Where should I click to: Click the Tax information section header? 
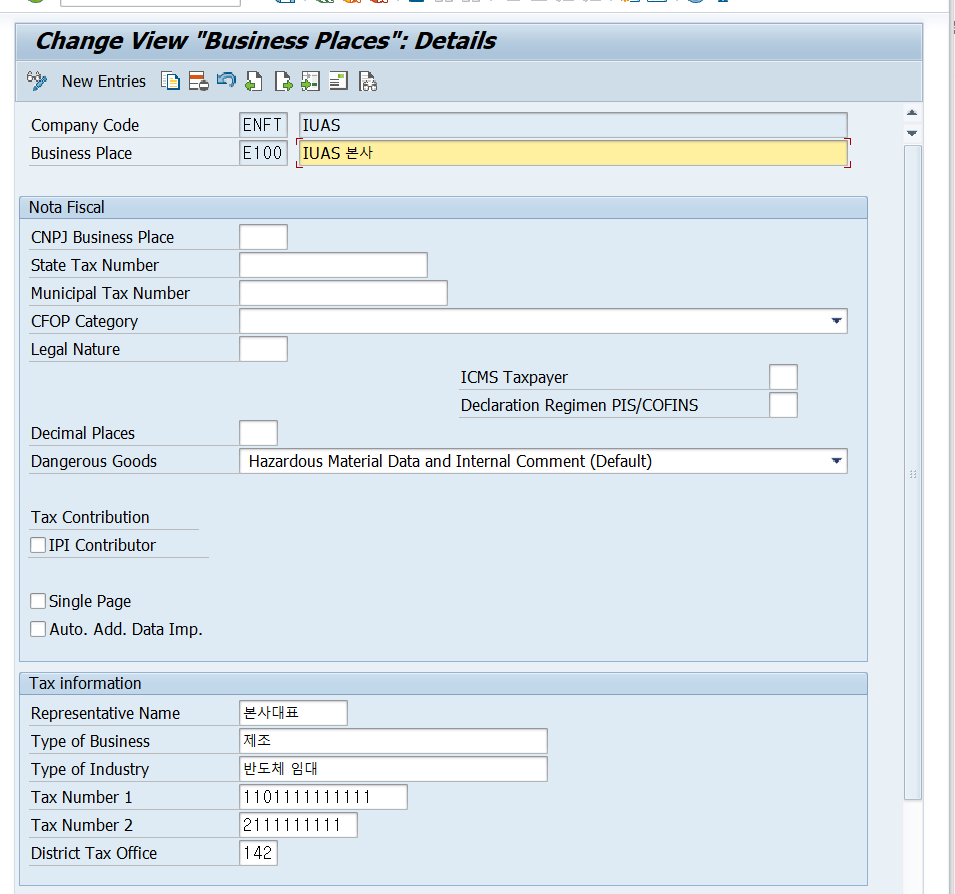(443, 683)
